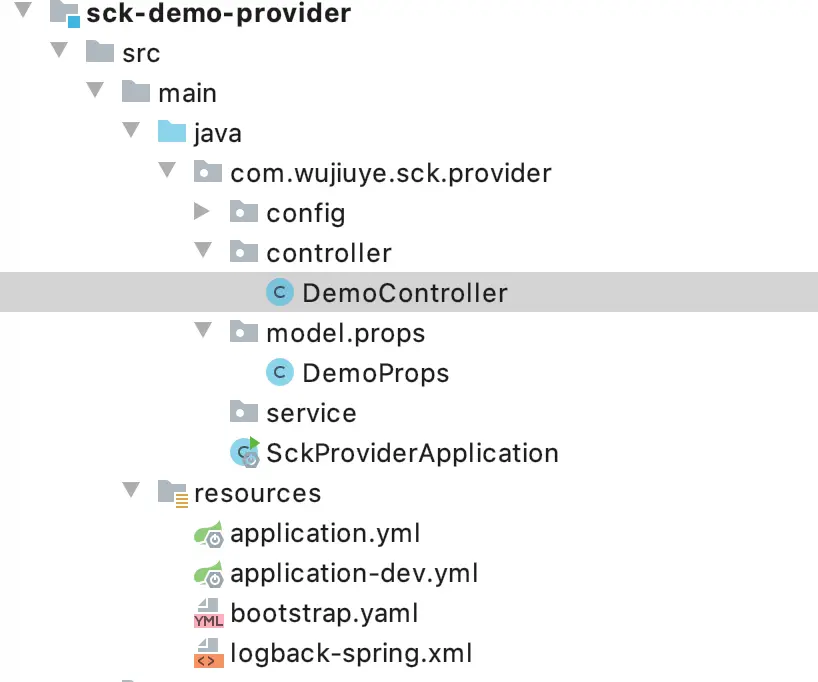This screenshot has width=818, height=682.
Task: Open the logback-spring.xml file
Action: coord(350,654)
